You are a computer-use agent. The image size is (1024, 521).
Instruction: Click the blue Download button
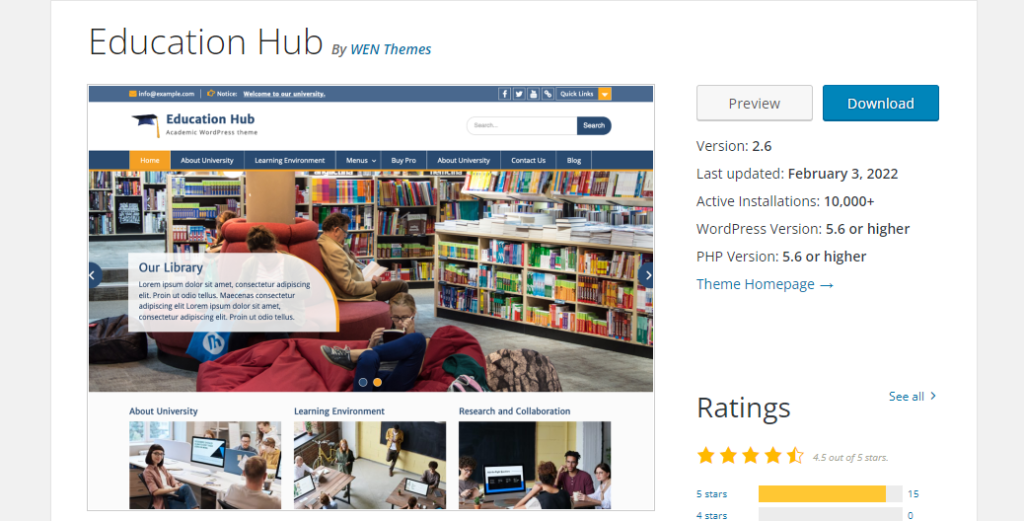880,103
